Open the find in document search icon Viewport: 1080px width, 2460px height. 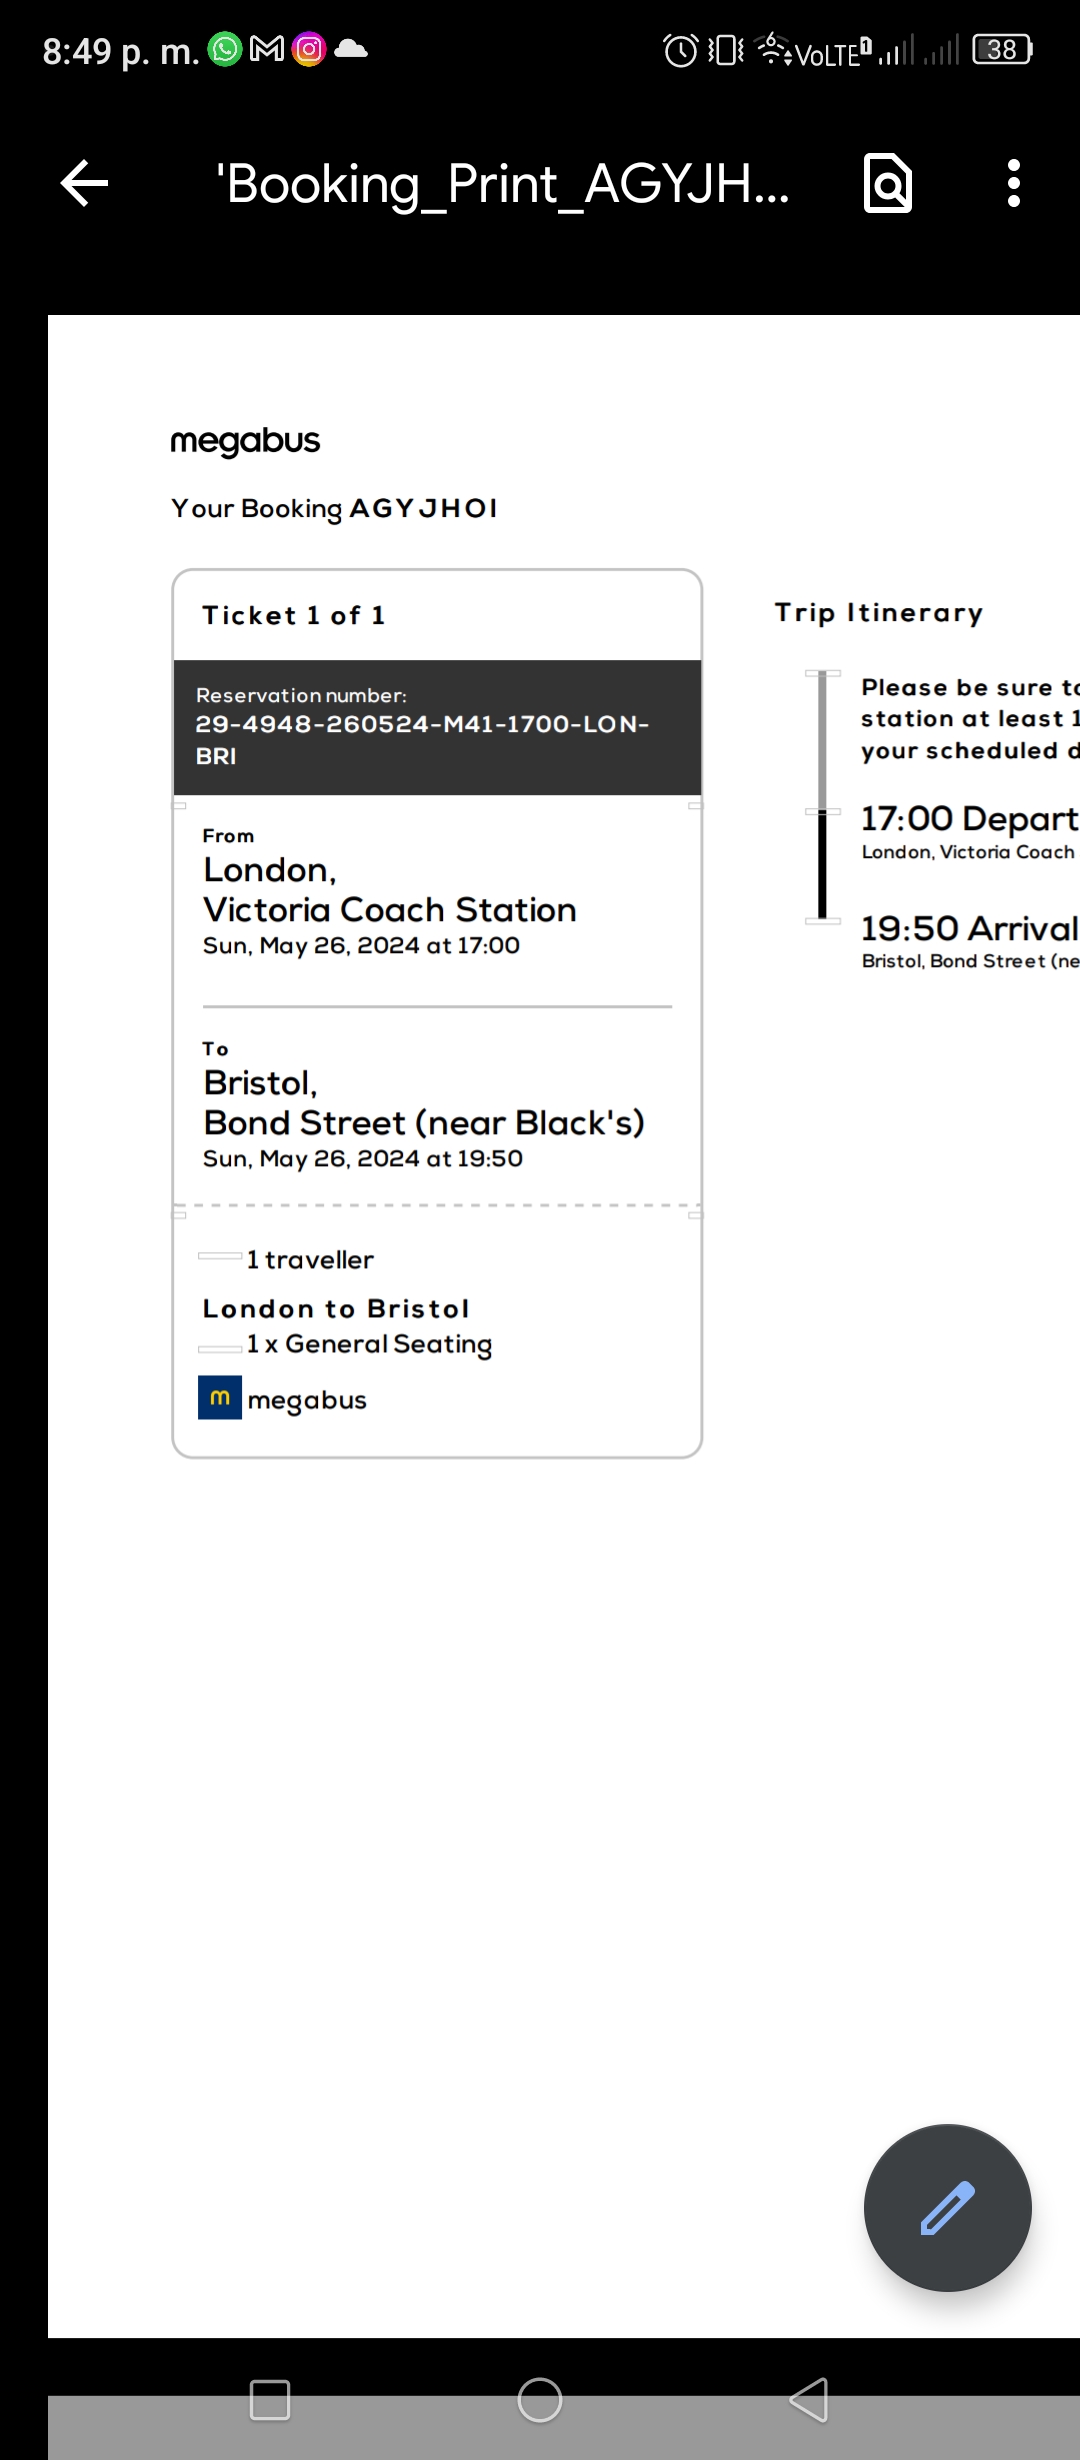(x=887, y=183)
